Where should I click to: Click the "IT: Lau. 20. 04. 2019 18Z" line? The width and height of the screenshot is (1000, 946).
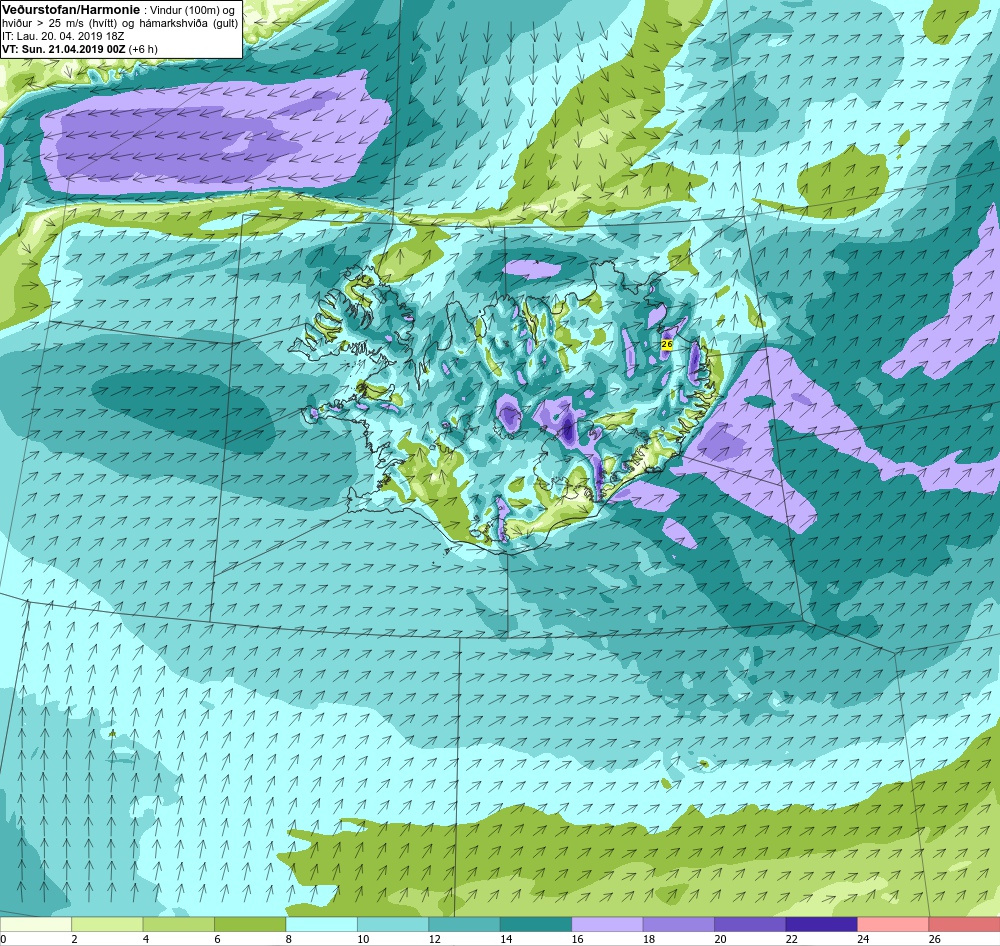coord(63,36)
